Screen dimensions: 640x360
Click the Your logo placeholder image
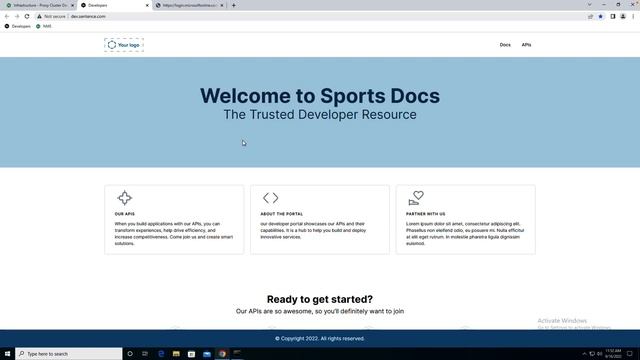[124, 45]
